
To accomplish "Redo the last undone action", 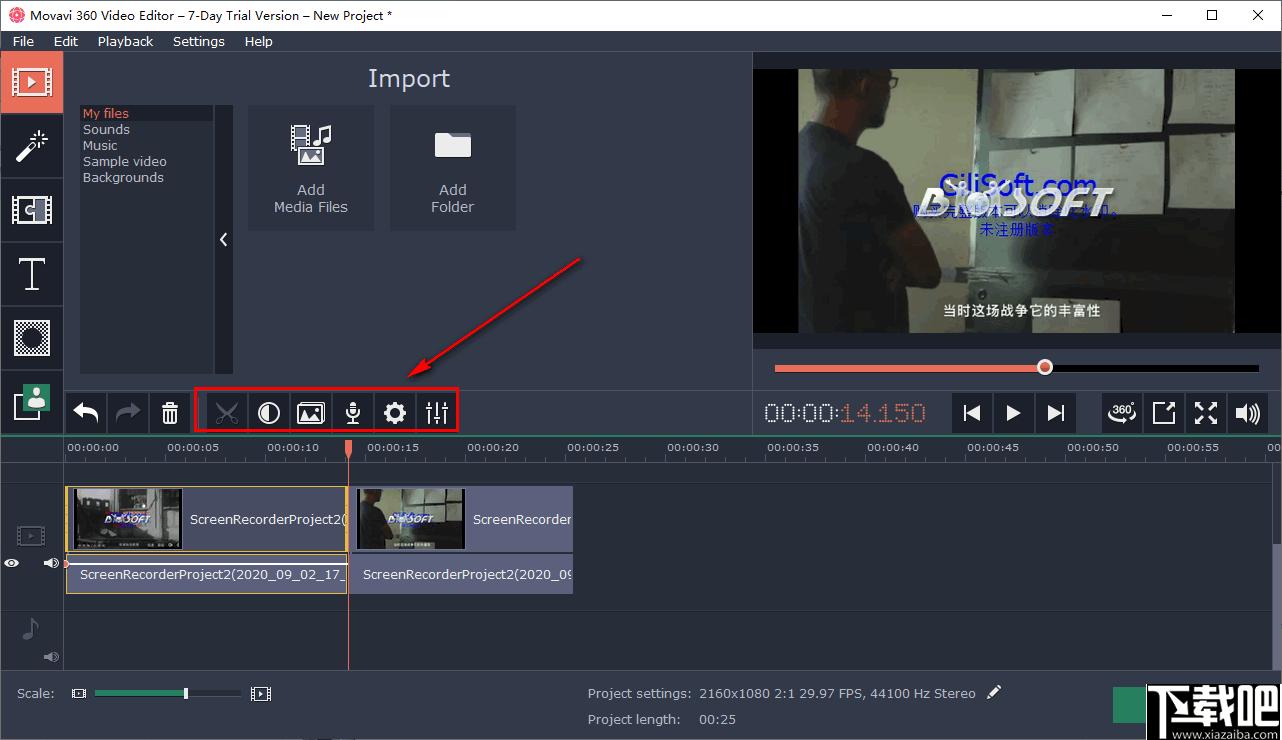I will pyautogui.click(x=128, y=412).
